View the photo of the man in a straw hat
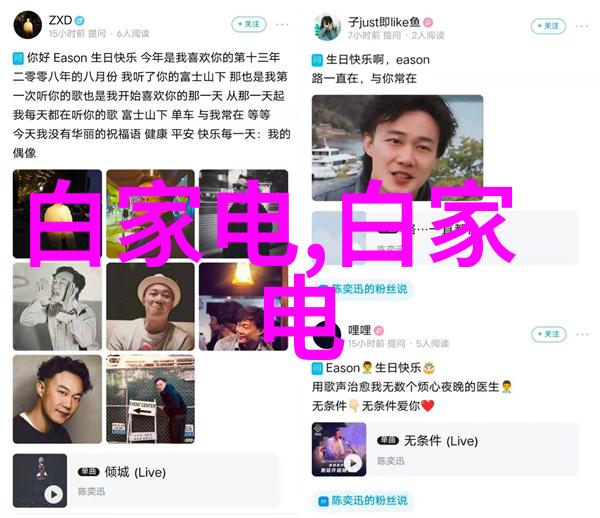 pyautogui.click(x=150, y=306)
